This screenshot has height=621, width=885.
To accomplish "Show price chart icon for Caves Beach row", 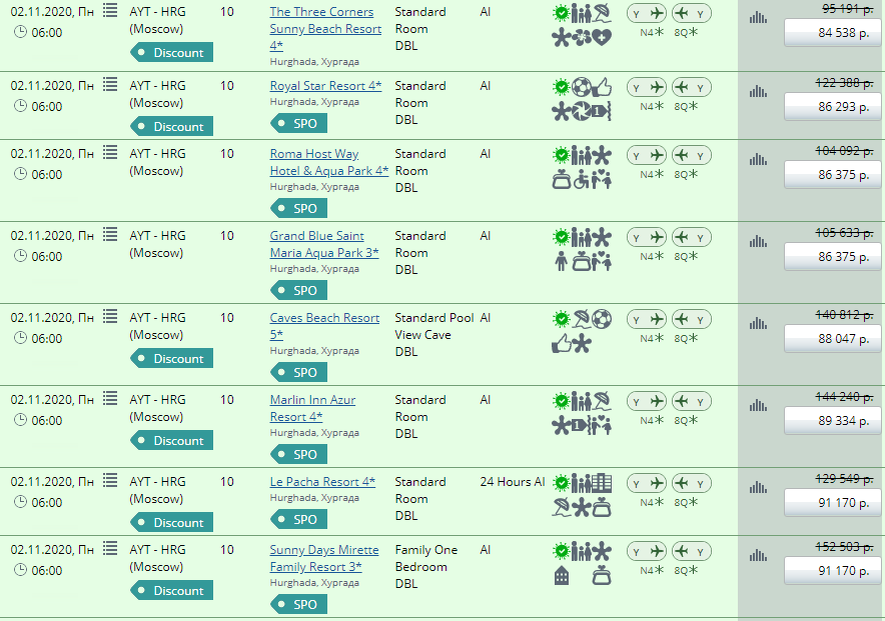I will tap(758, 323).
